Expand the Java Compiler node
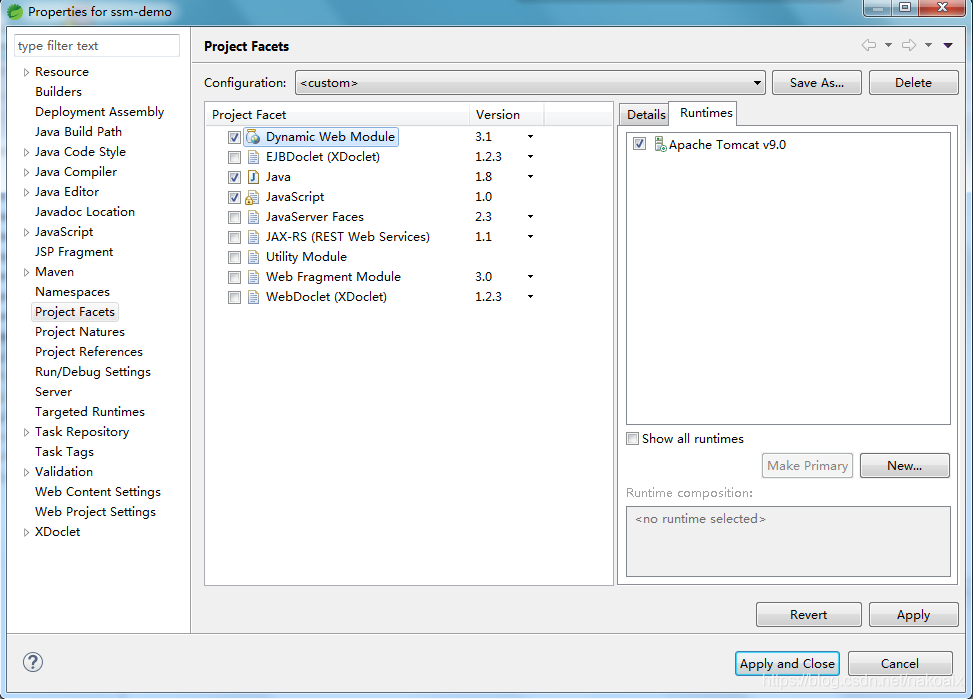 tap(26, 172)
